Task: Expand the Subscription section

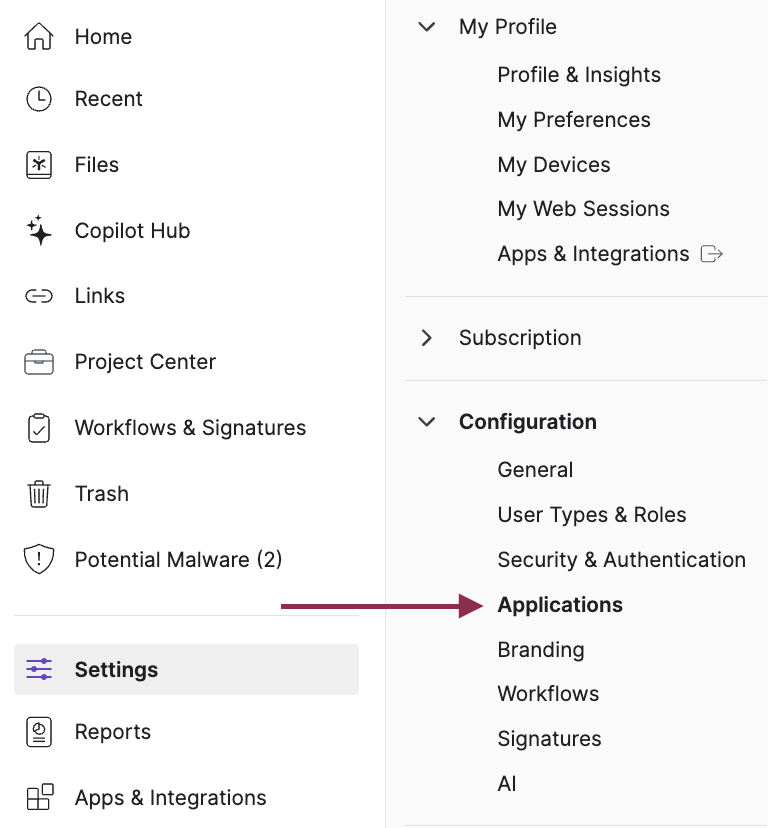Action: coord(427,337)
